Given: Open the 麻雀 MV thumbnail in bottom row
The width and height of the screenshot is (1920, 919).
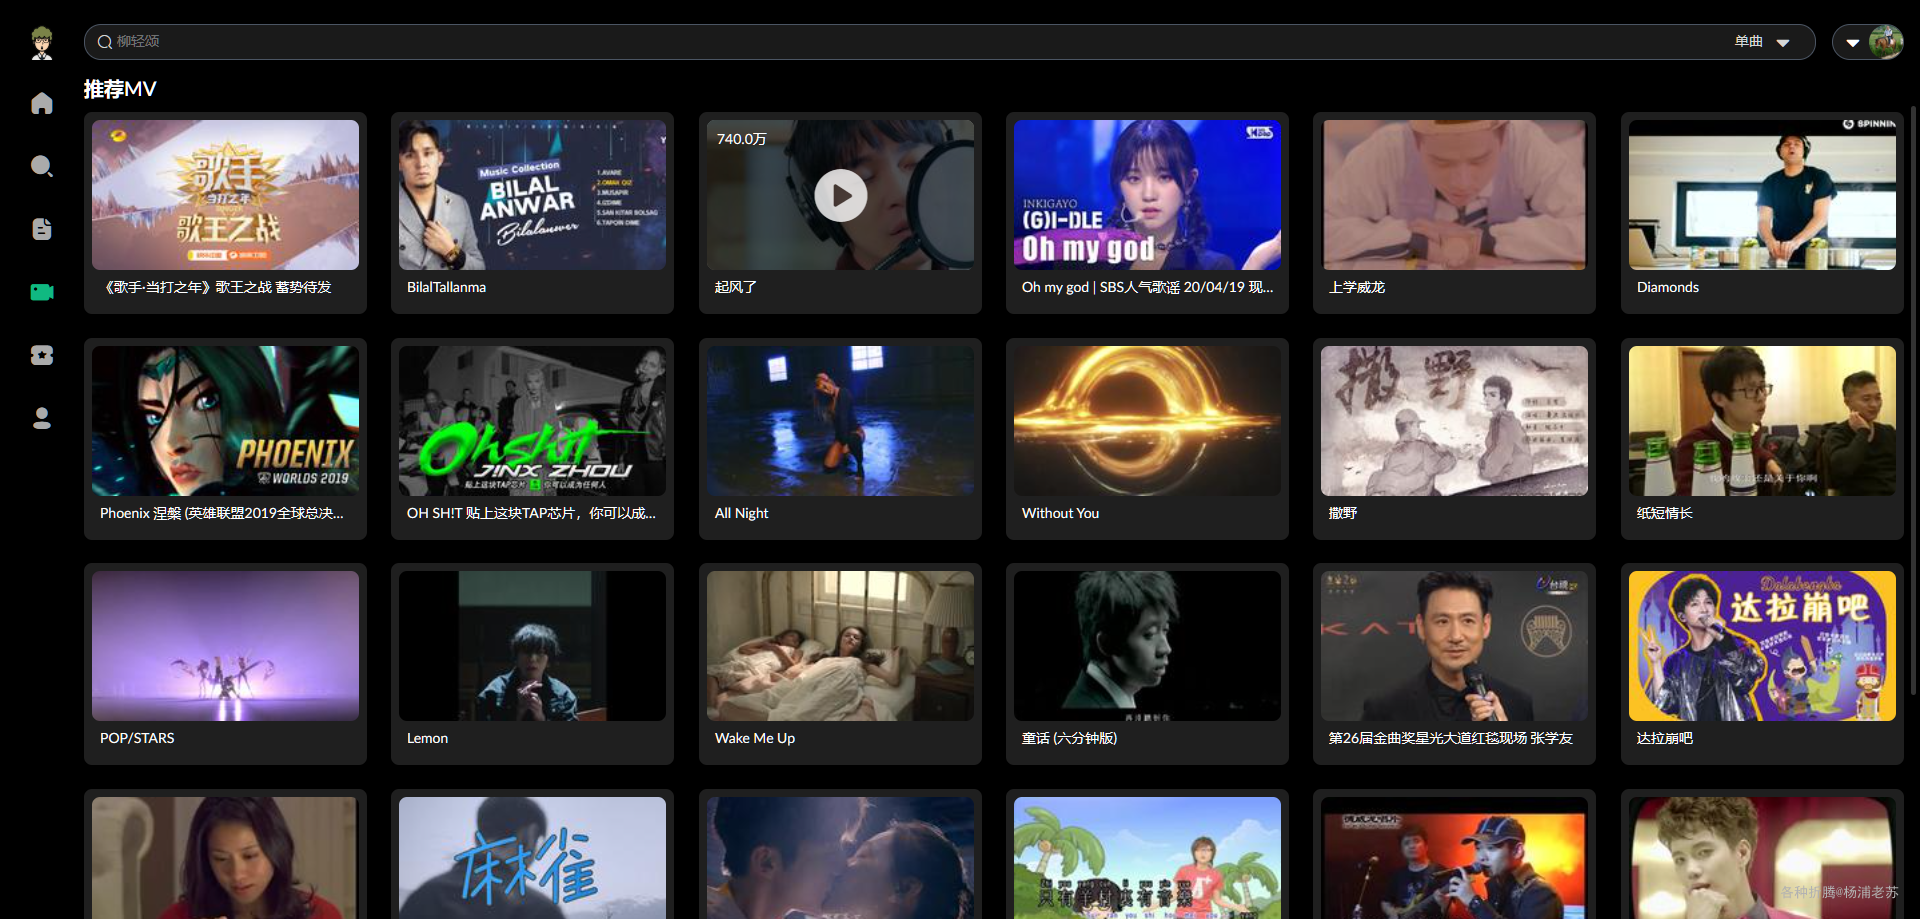Looking at the screenshot, I should pyautogui.click(x=532, y=858).
